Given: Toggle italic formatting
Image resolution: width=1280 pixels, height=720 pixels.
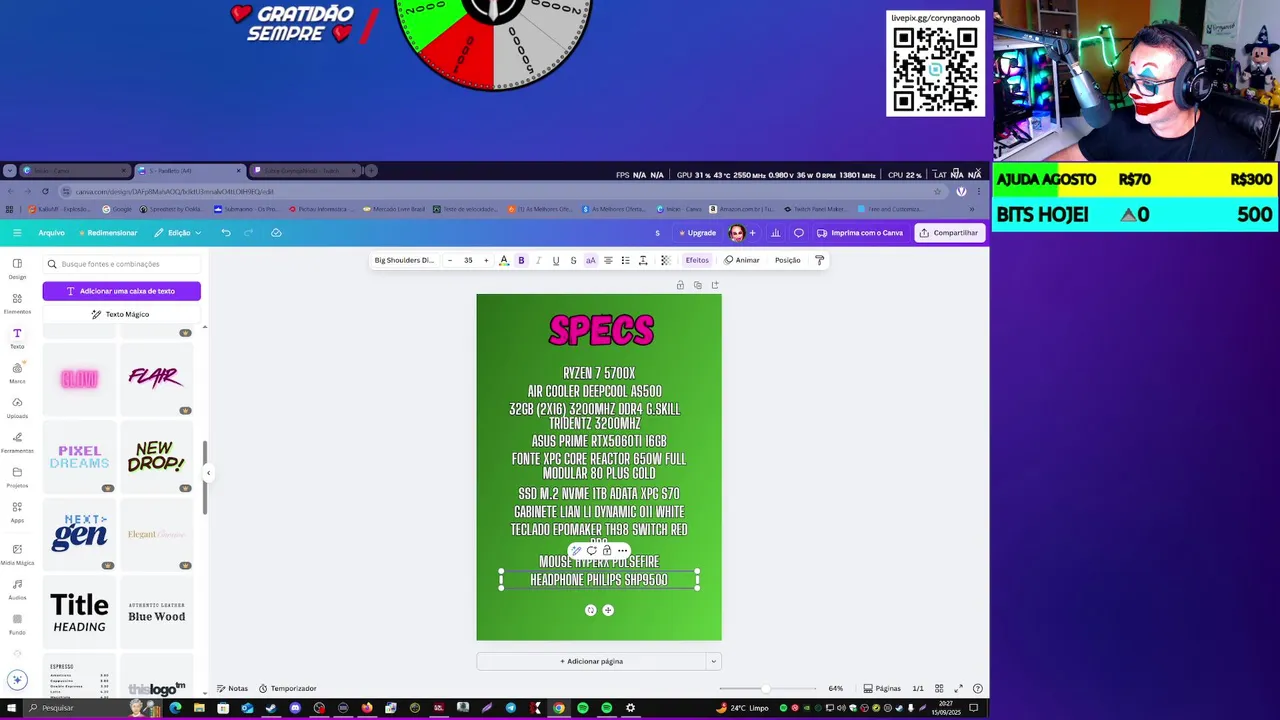Looking at the screenshot, I should pos(538,260).
